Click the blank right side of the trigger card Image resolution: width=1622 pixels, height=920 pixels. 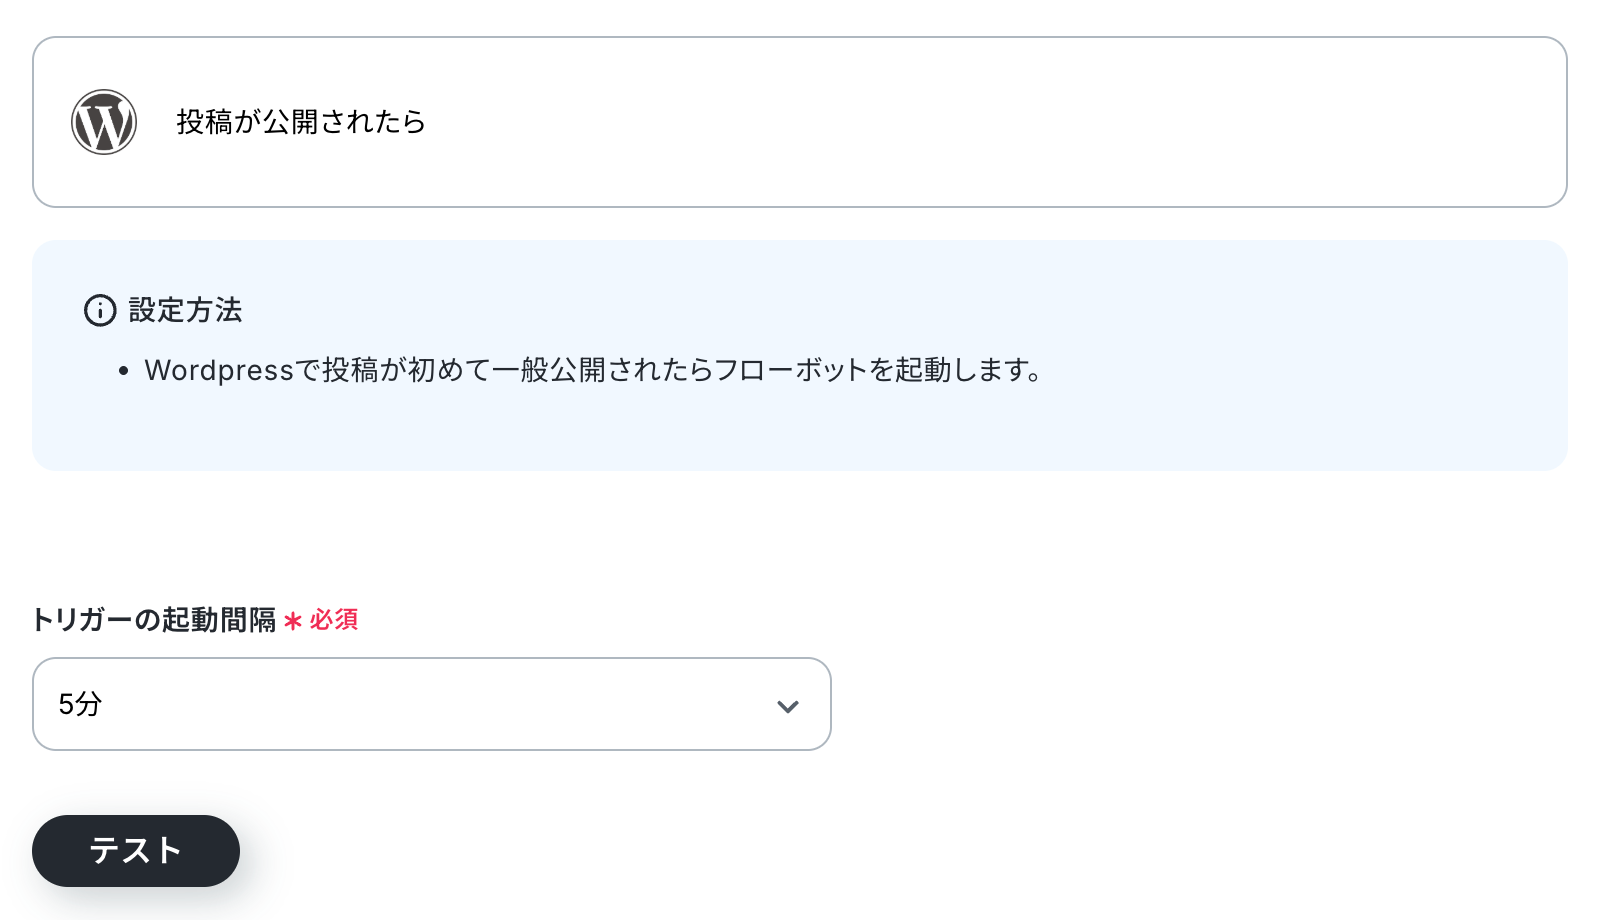click(1000, 122)
